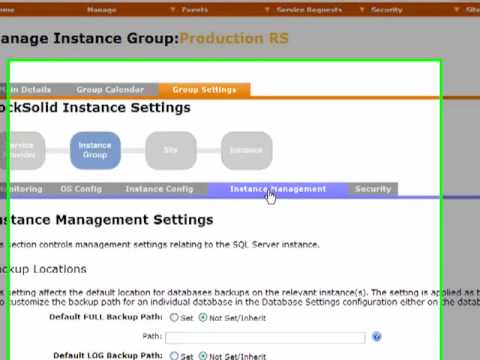The height and width of the screenshot is (360, 480).
Task: Click the Instance Group level box
Action: click(95, 150)
